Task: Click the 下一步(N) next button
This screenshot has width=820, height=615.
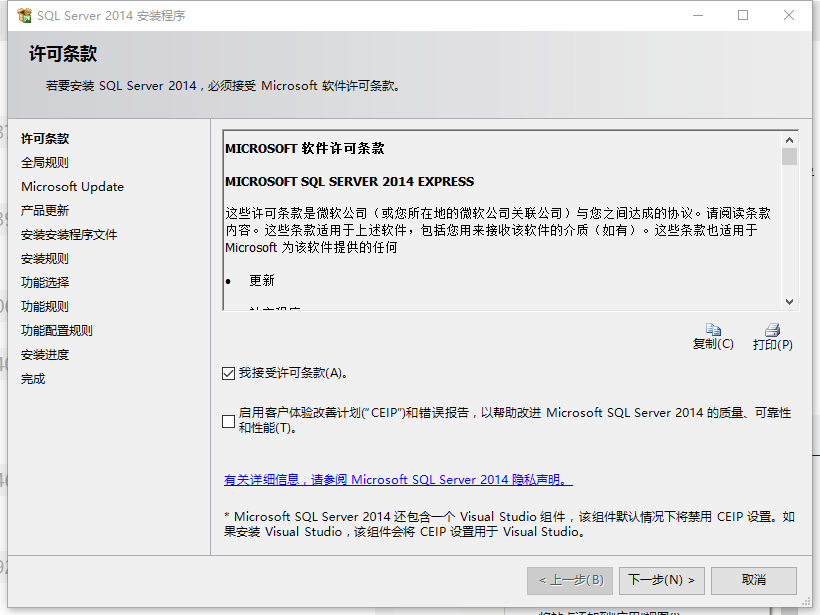Action: point(662,580)
